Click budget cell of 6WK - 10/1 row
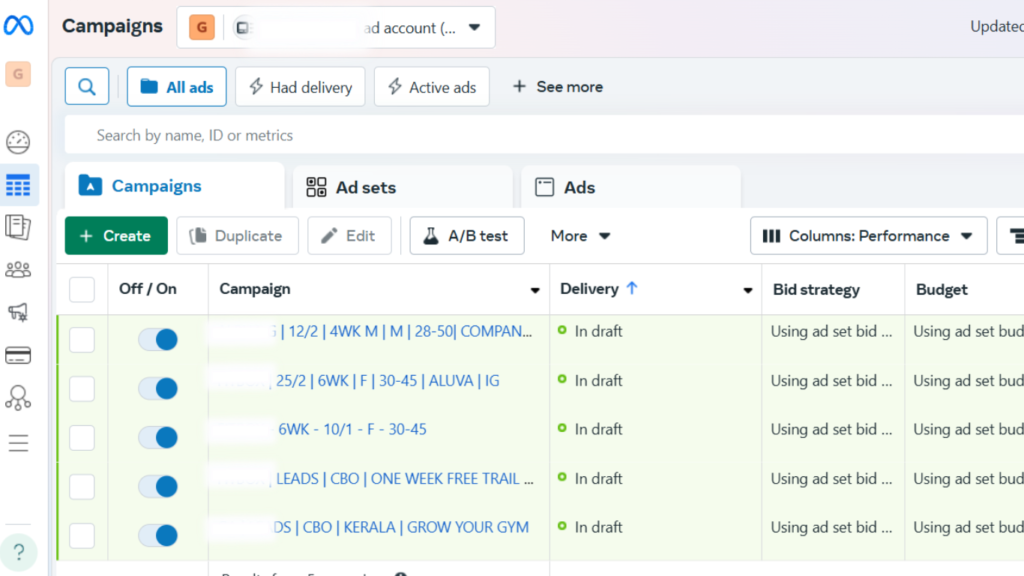 point(968,429)
